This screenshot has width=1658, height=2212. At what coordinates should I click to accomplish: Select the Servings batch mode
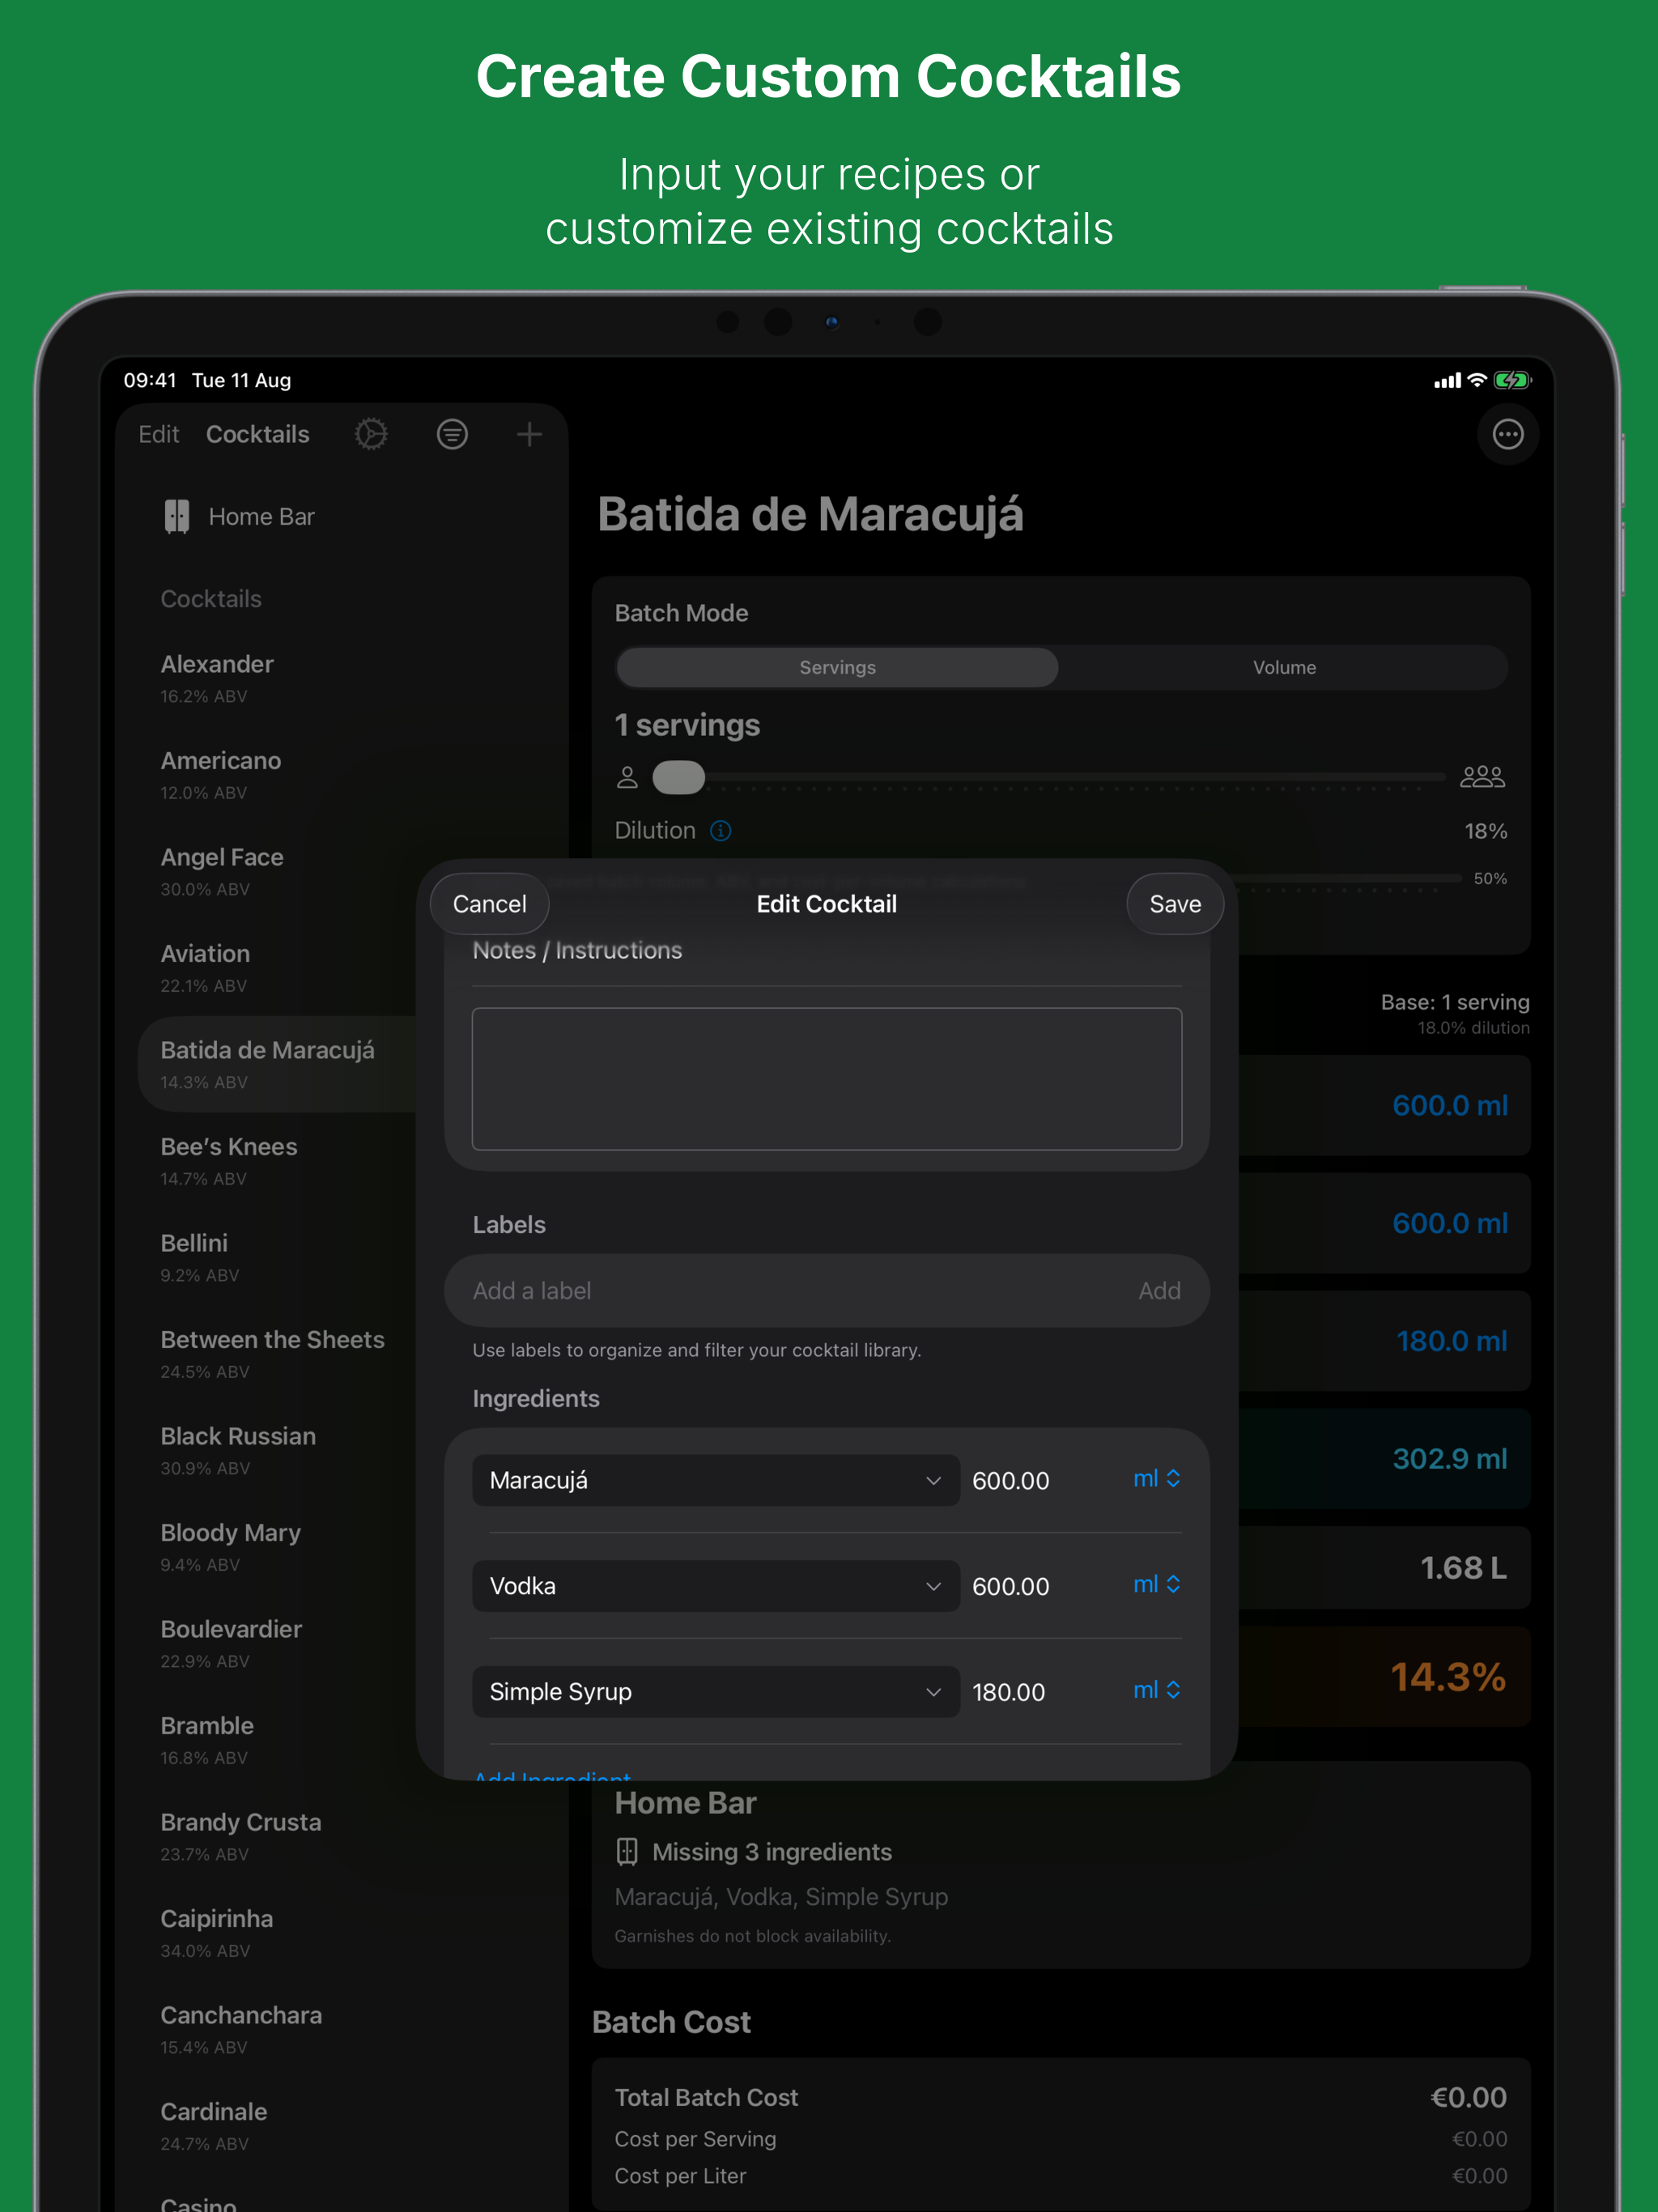(837, 667)
